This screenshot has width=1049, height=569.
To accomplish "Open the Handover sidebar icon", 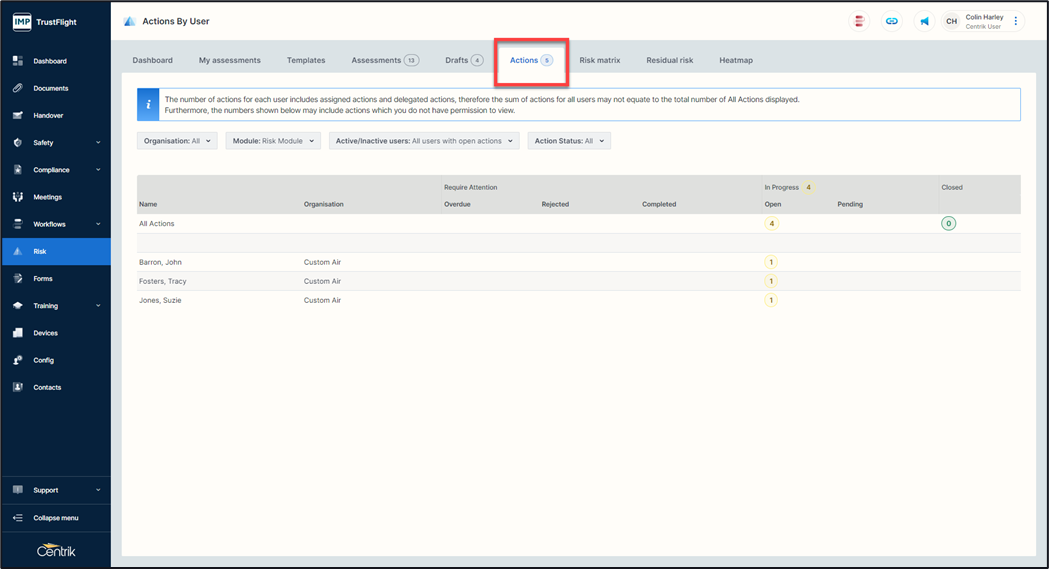I will pos(18,115).
